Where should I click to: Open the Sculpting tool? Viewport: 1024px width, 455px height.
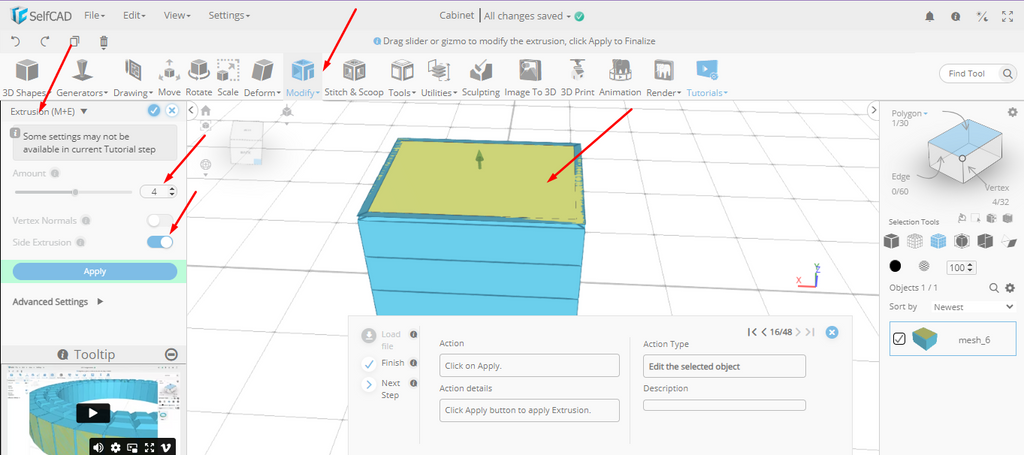480,77
